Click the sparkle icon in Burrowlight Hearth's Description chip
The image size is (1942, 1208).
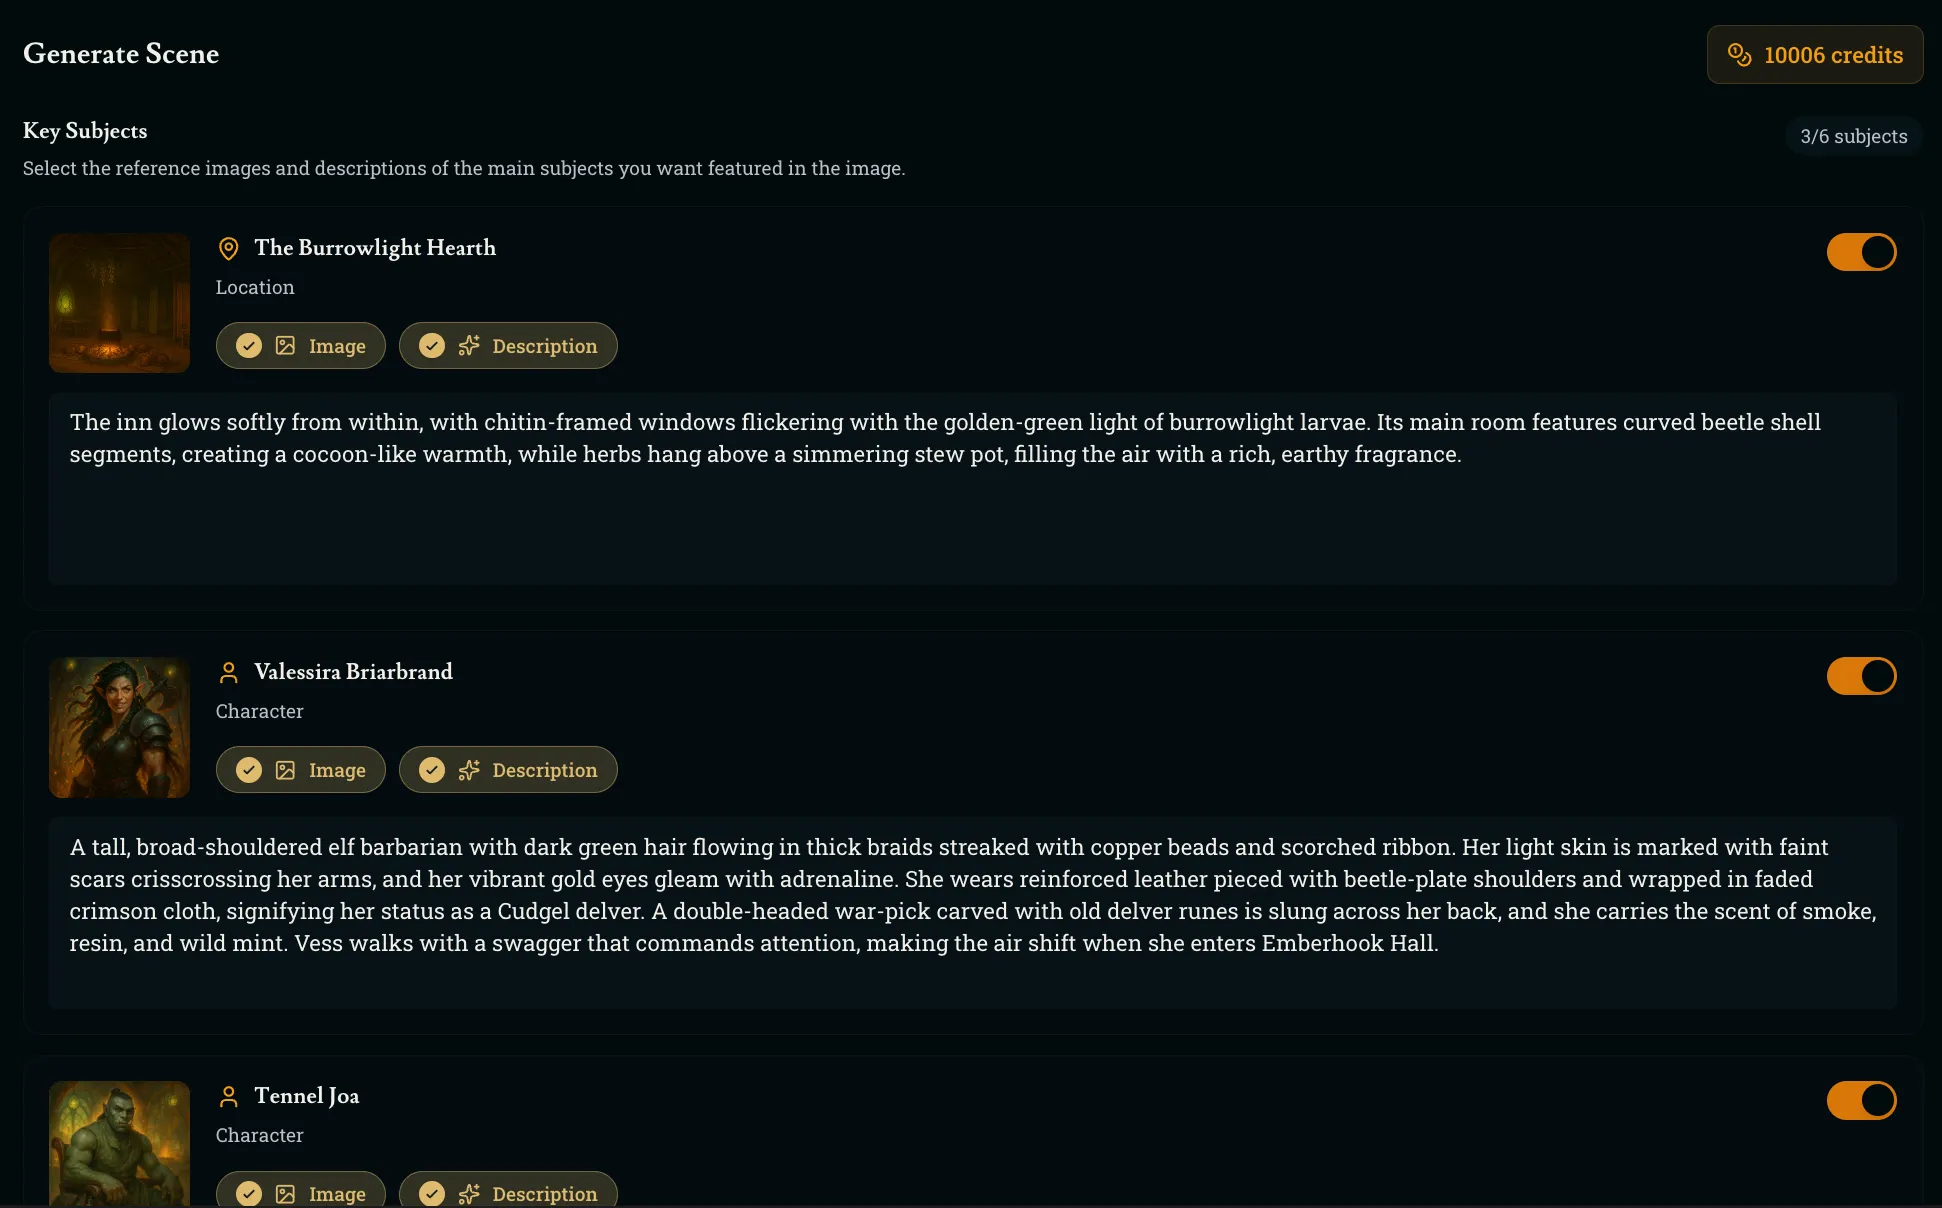click(469, 346)
